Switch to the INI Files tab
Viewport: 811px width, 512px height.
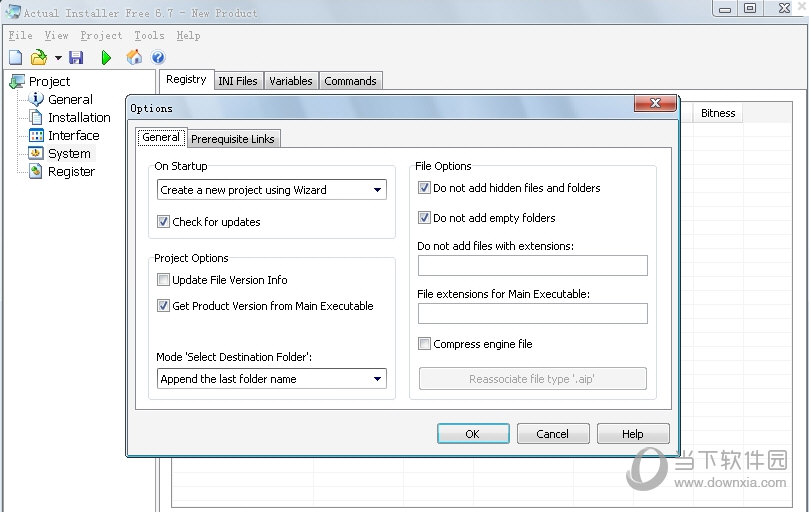238,81
